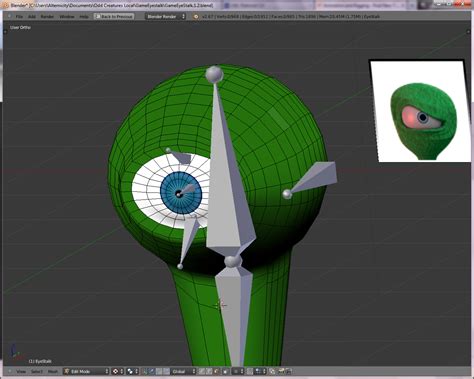Open the pivot point dropdown

[x=131, y=371]
